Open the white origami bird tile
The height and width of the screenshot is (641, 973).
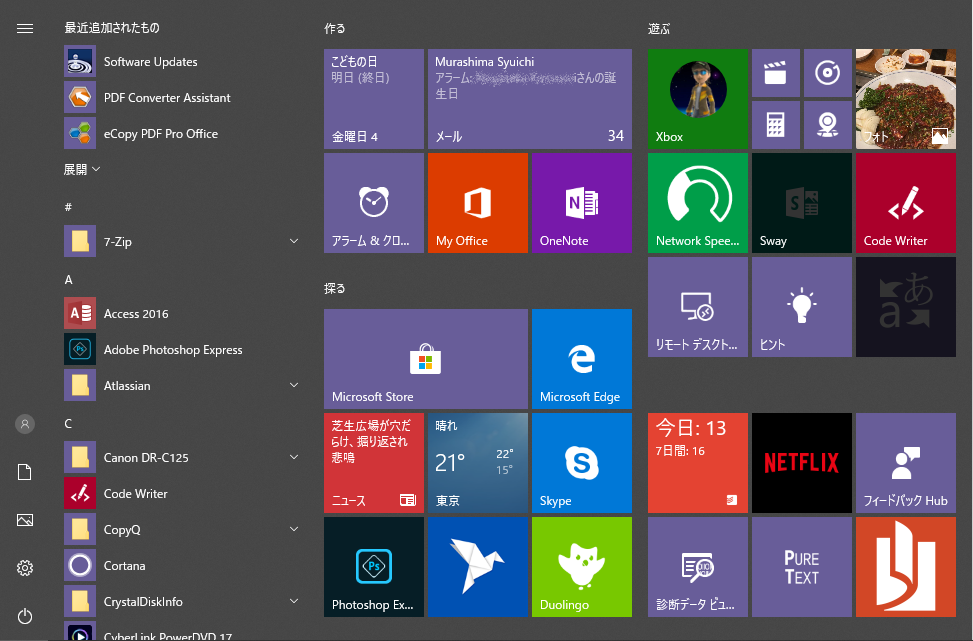478,567
